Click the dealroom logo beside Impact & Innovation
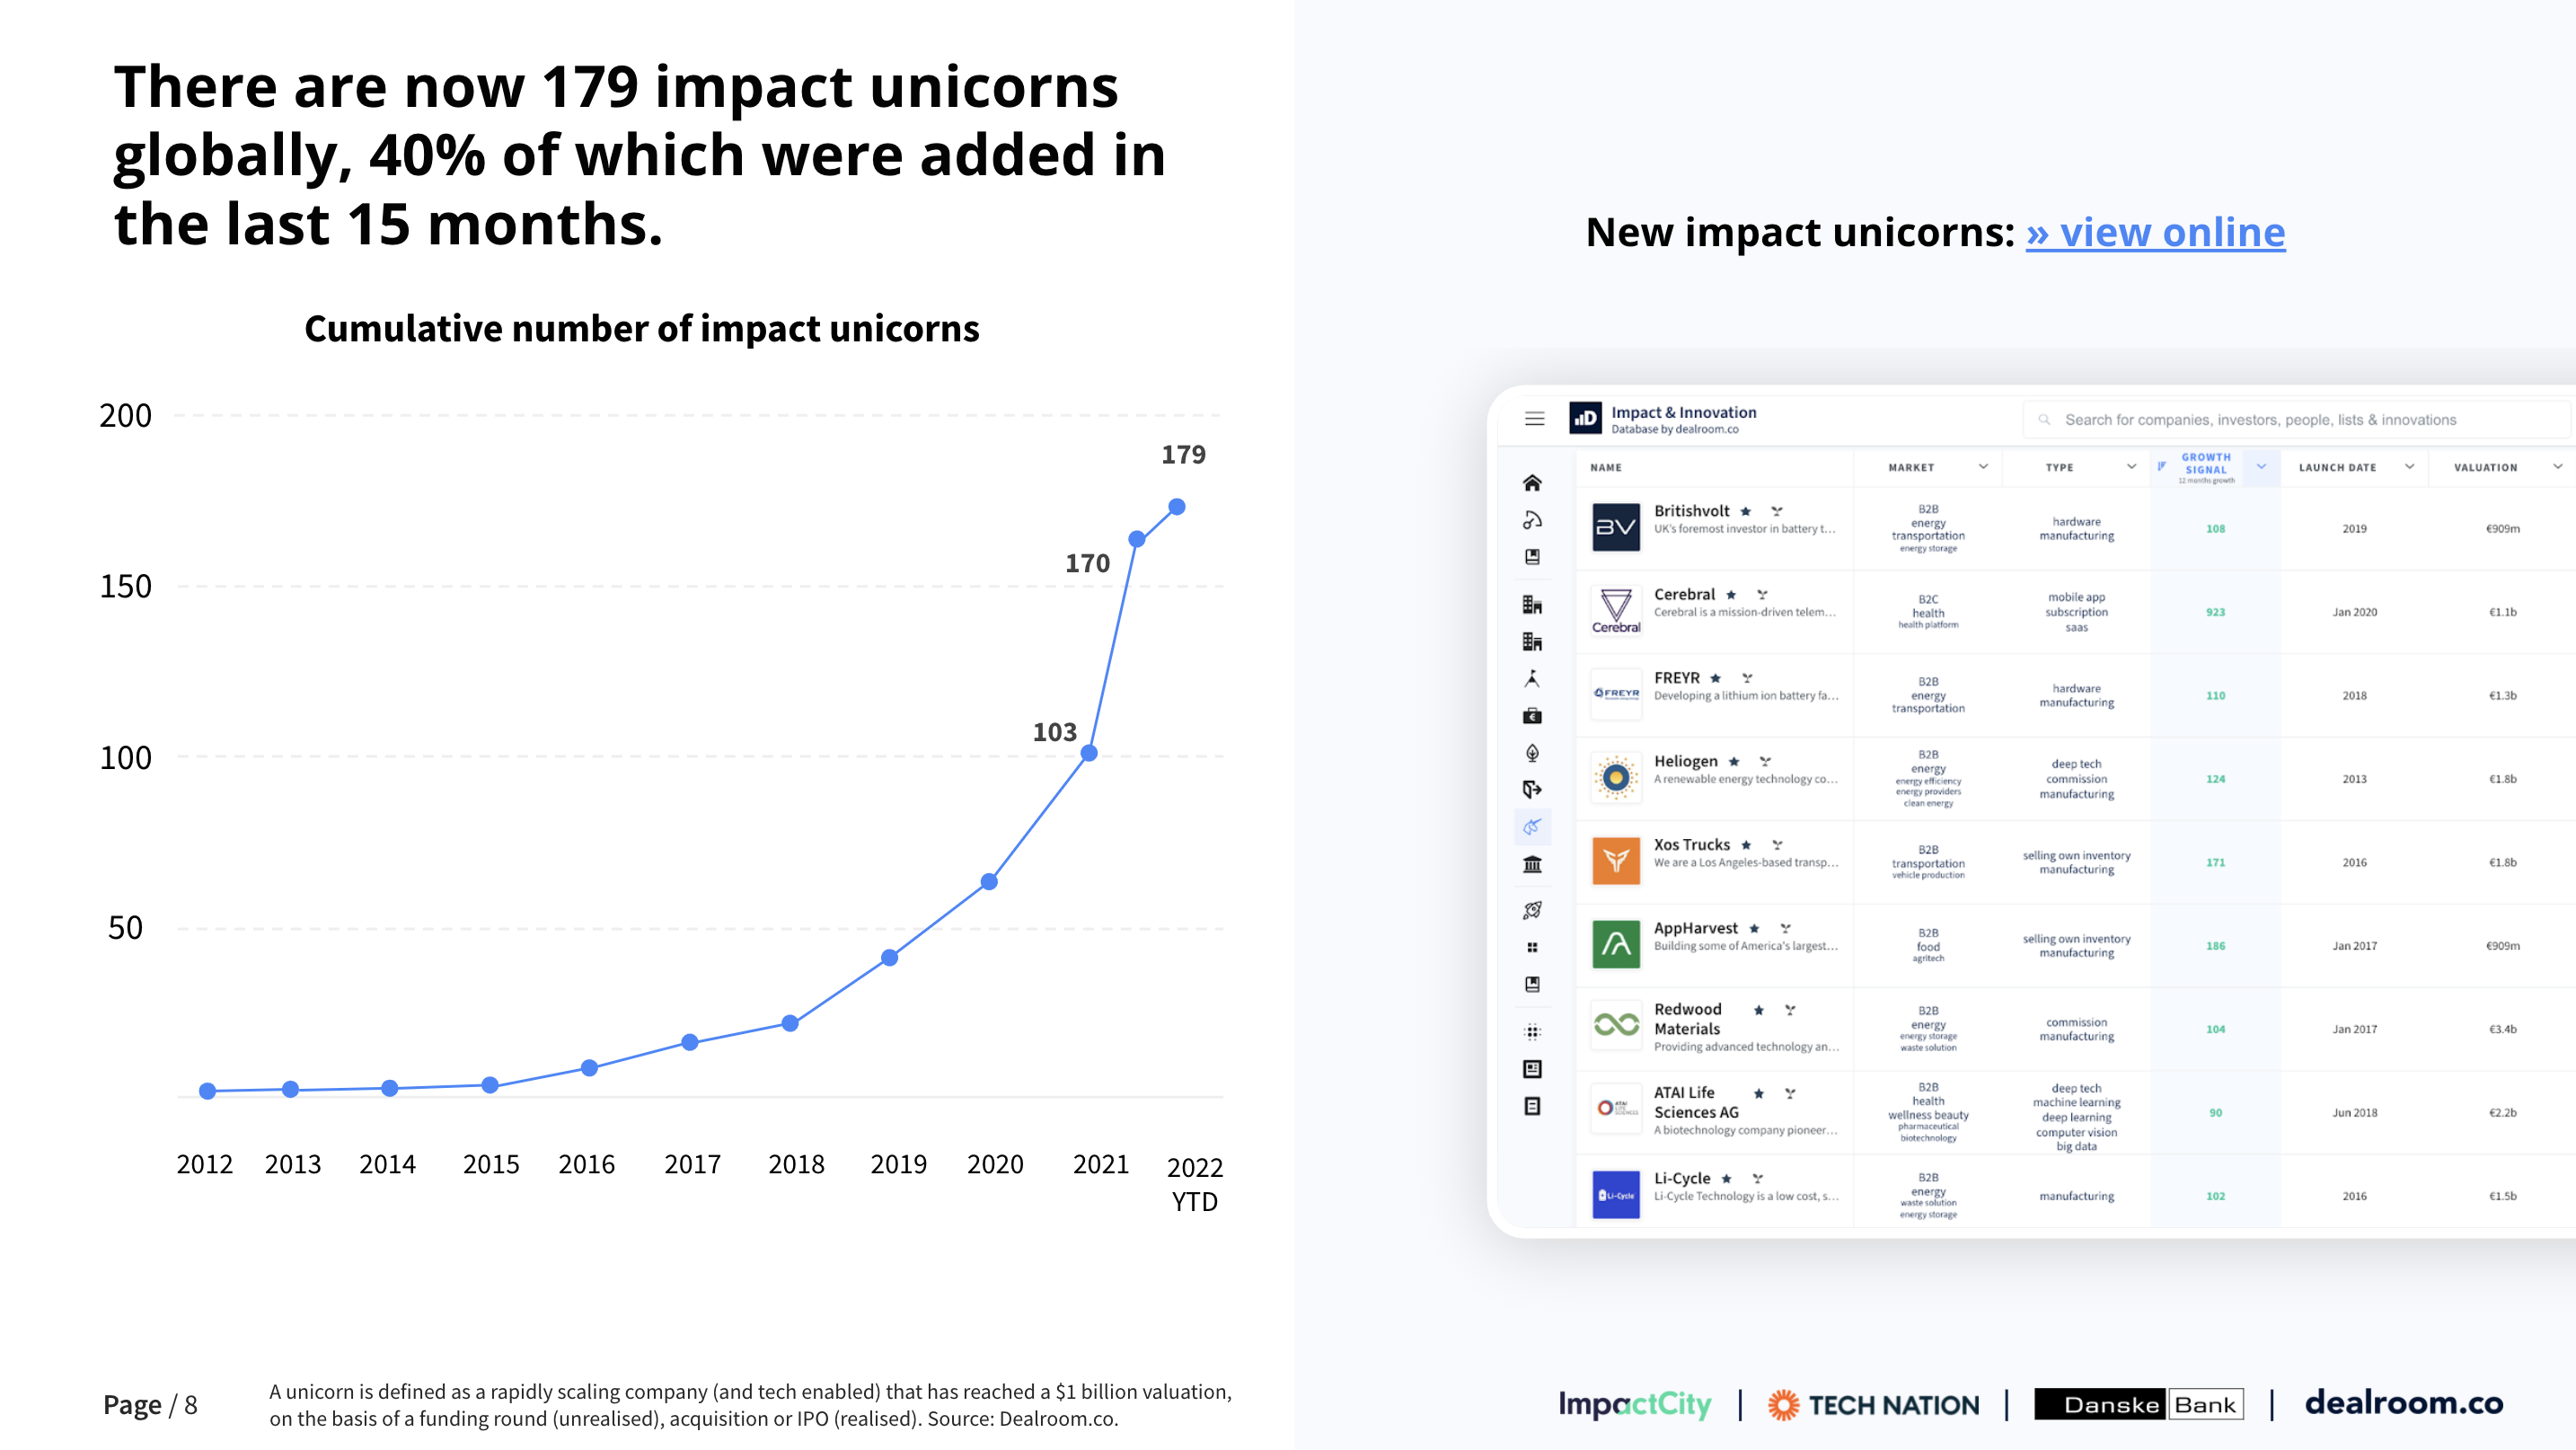The width and height of the screenshot is (2576, 1450). tap(1585, 419)
